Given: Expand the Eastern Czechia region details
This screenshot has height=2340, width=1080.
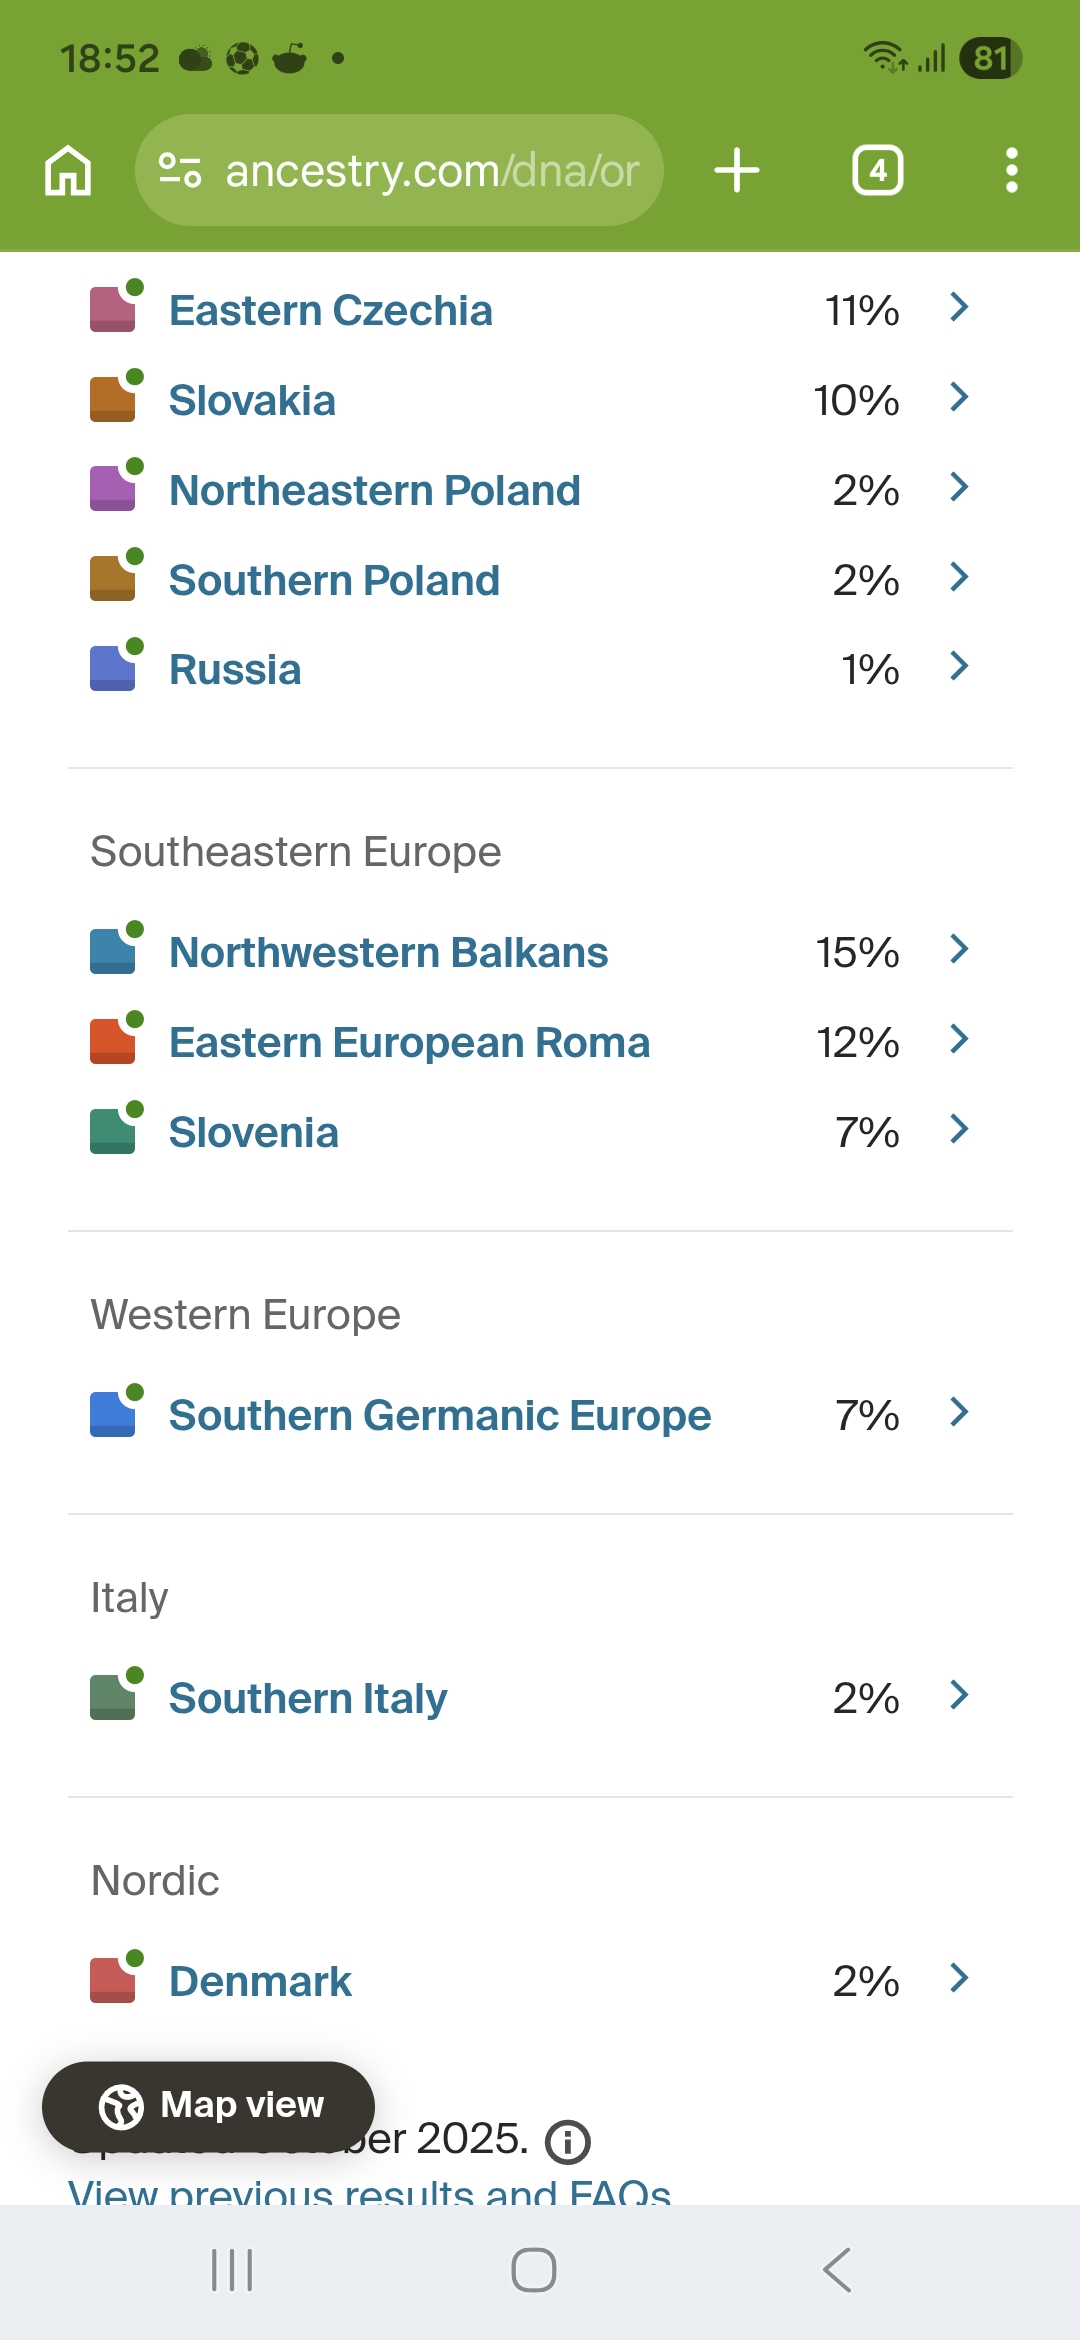Looking at the screenshot, I should pos(959,308).
